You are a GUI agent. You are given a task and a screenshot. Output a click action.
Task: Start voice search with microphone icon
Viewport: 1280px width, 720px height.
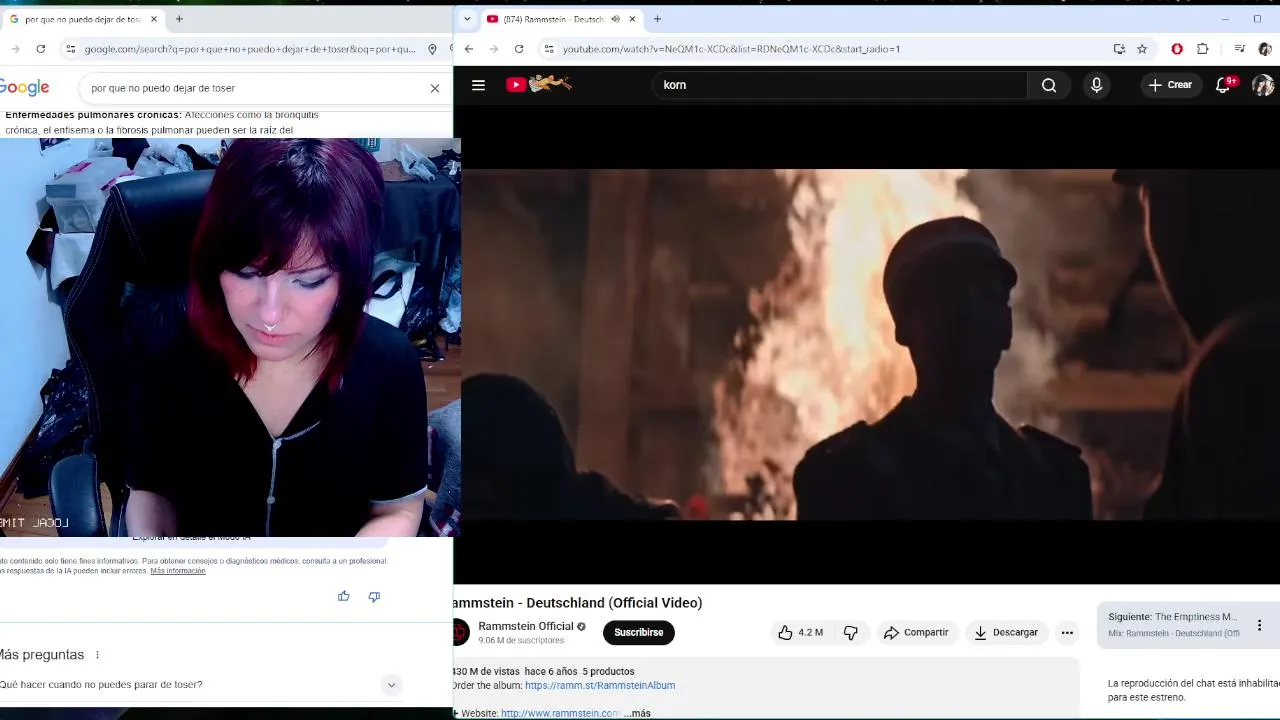point(1096,85)
